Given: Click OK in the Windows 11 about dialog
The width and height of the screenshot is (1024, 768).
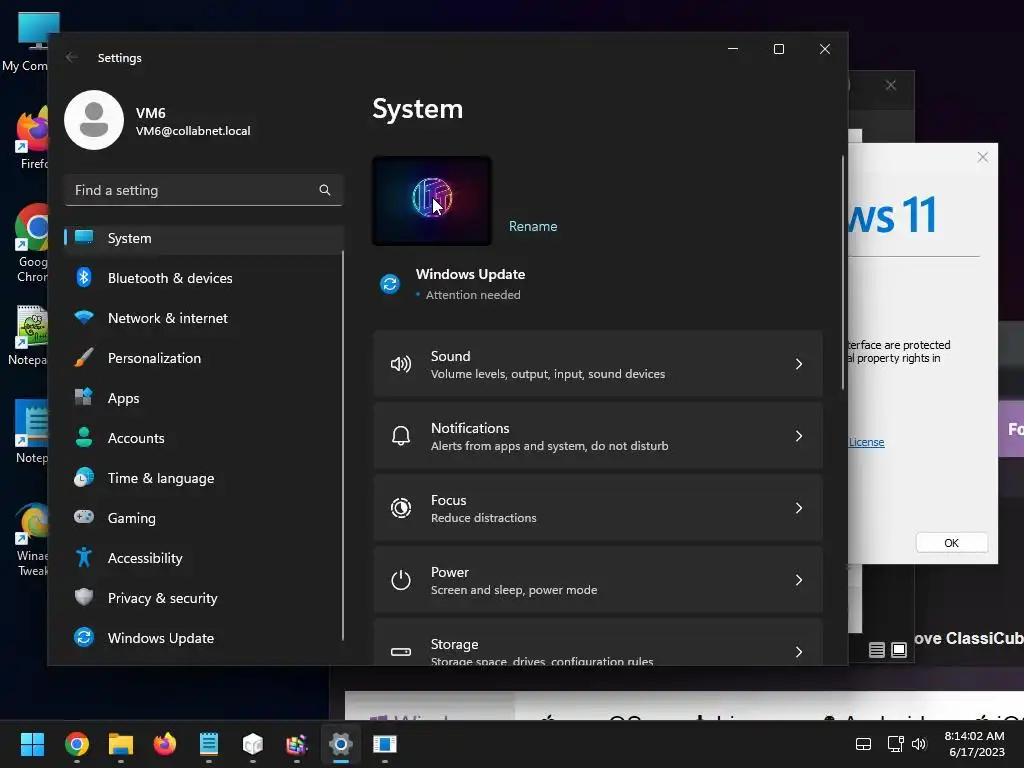Looking at the screenshot, I should click(952, 543).
